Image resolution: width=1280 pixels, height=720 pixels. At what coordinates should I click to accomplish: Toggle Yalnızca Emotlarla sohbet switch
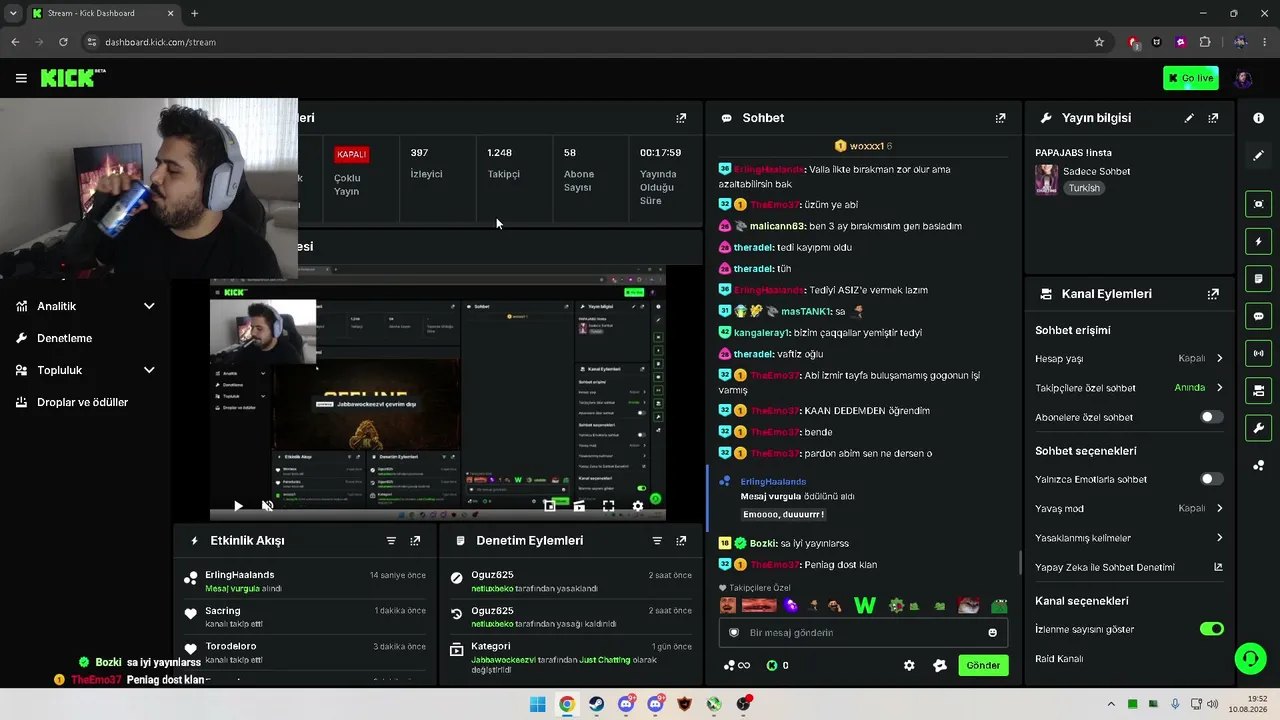(x=1211, y=479)
